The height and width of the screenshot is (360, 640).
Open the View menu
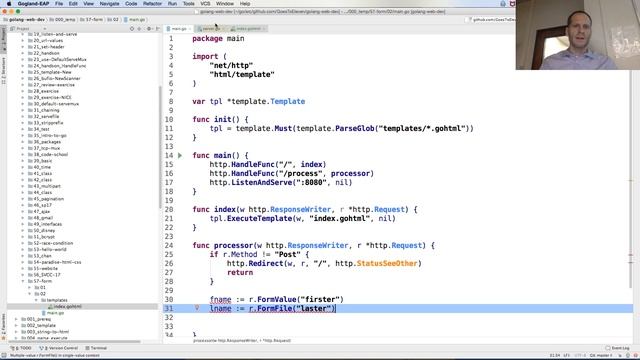click(x=89, y=4)
